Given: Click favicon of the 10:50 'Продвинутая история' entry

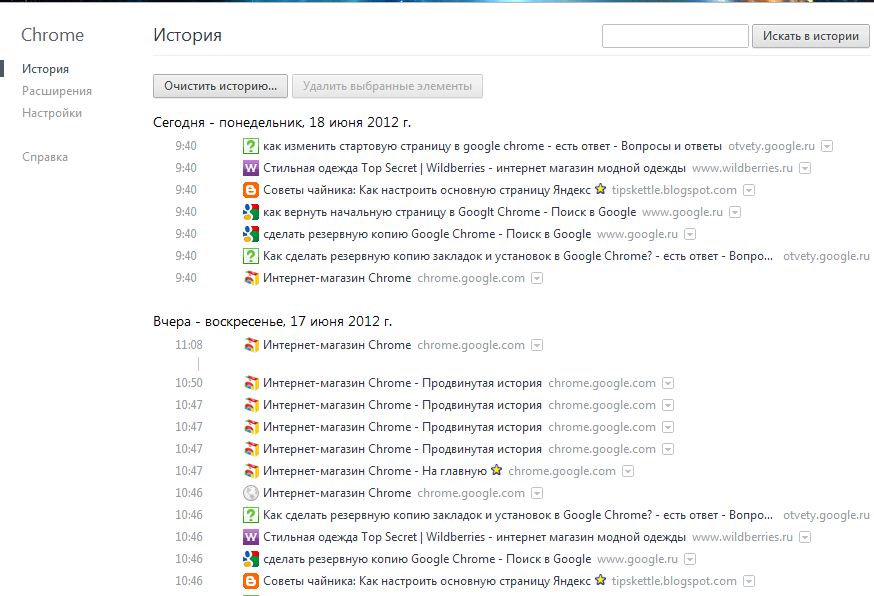Looking at the screenshot, I should [251, 383].
